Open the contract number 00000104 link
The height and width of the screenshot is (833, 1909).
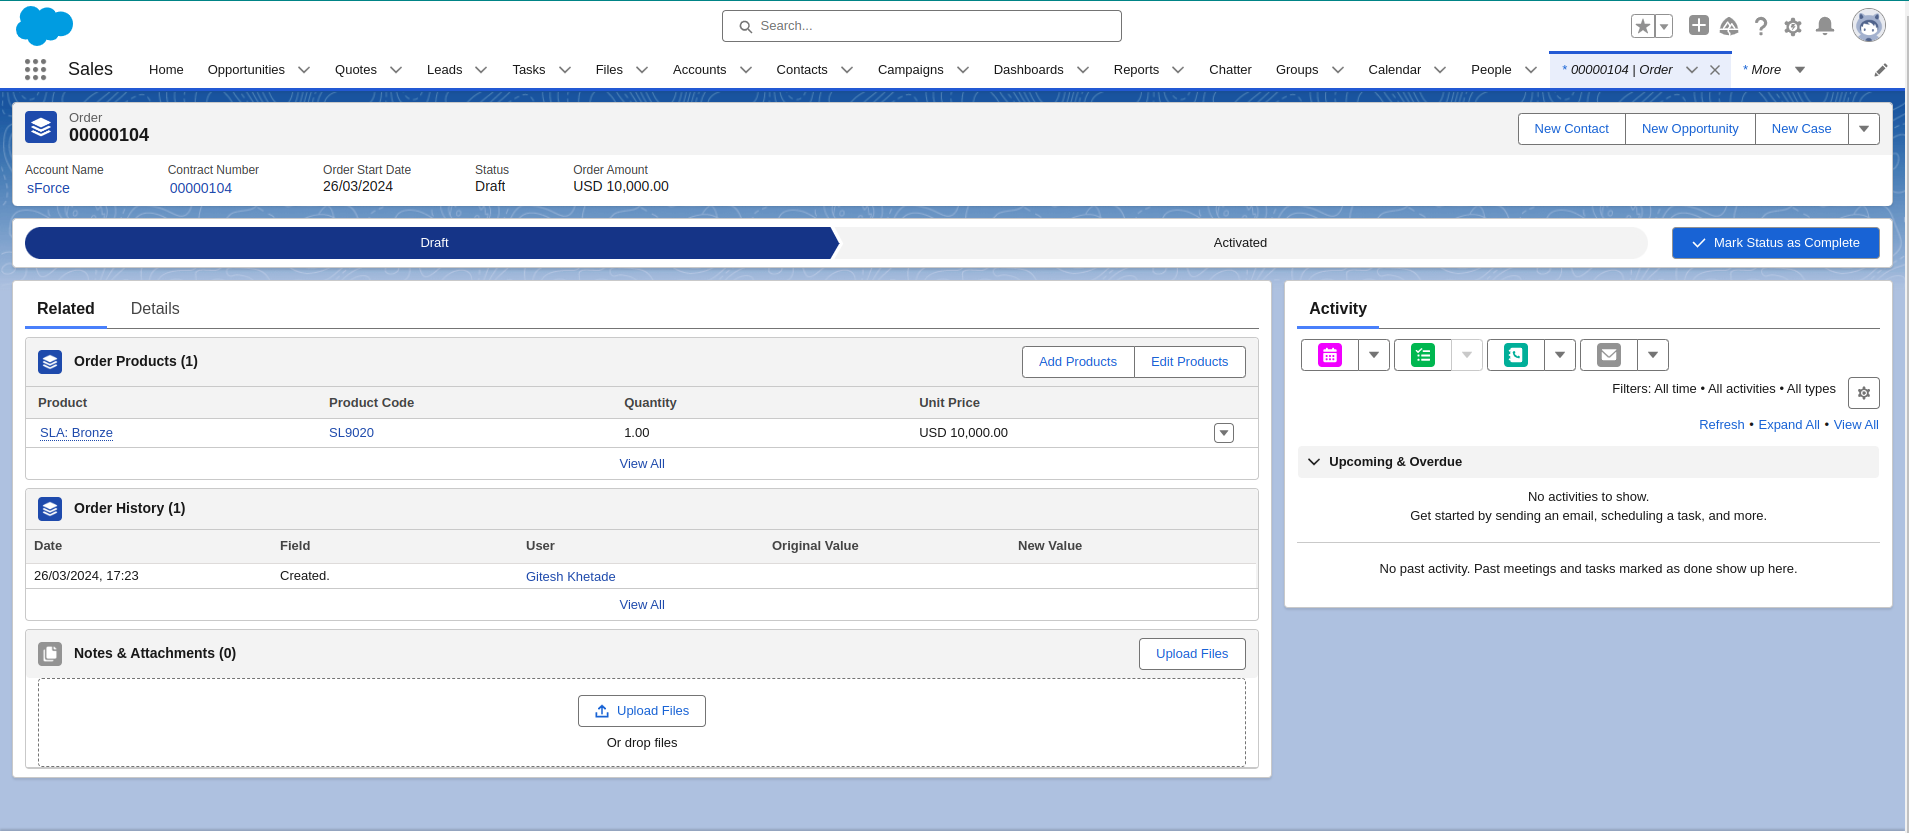tap(201, 188)
